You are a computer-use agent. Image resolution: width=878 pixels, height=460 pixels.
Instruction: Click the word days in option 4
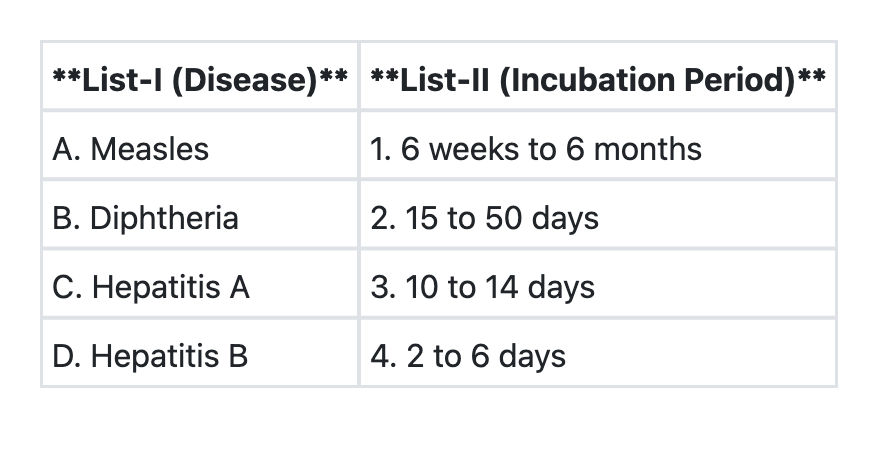[533, 356]
